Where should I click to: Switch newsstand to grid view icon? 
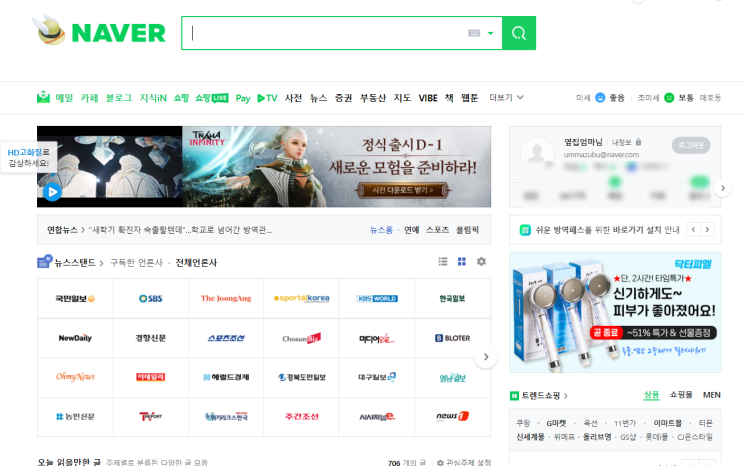click(x=462, y=262)
